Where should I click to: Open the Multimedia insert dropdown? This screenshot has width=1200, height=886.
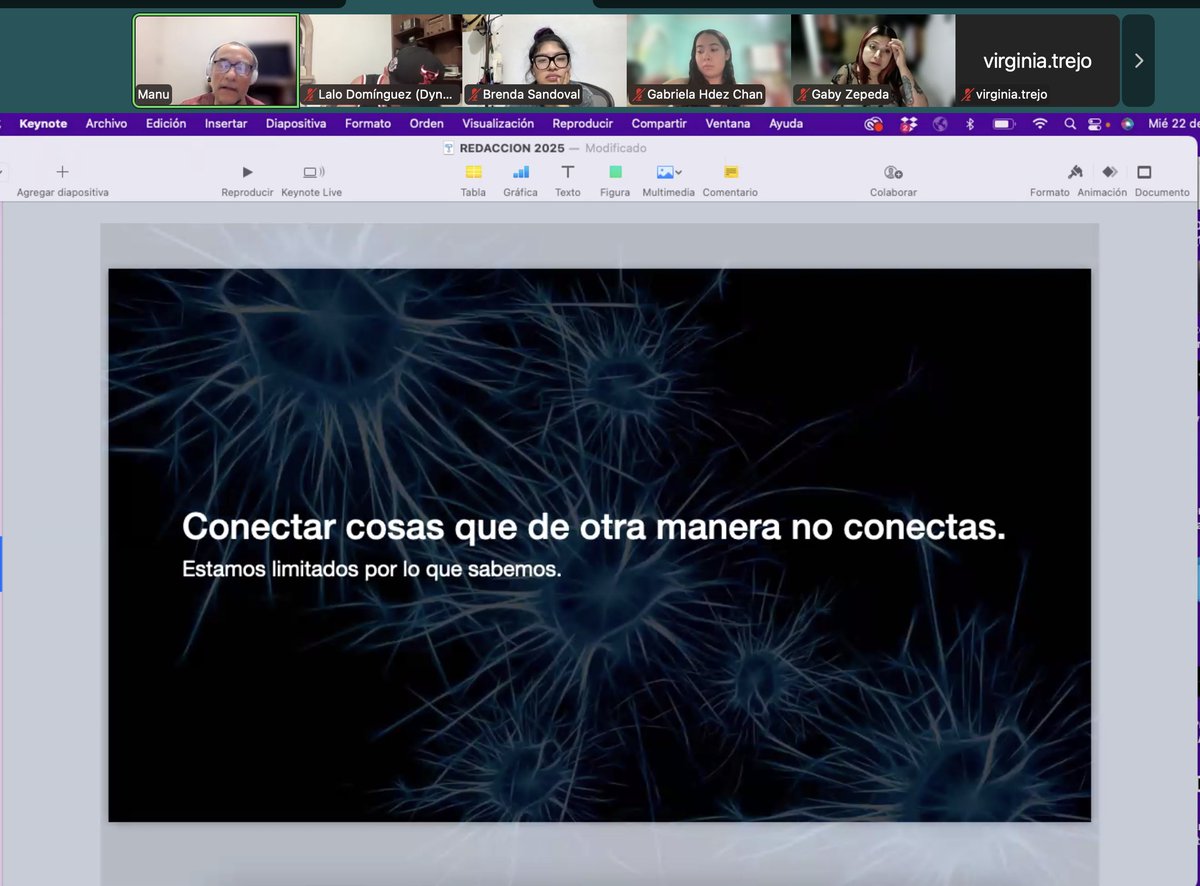tap(668, 180)
